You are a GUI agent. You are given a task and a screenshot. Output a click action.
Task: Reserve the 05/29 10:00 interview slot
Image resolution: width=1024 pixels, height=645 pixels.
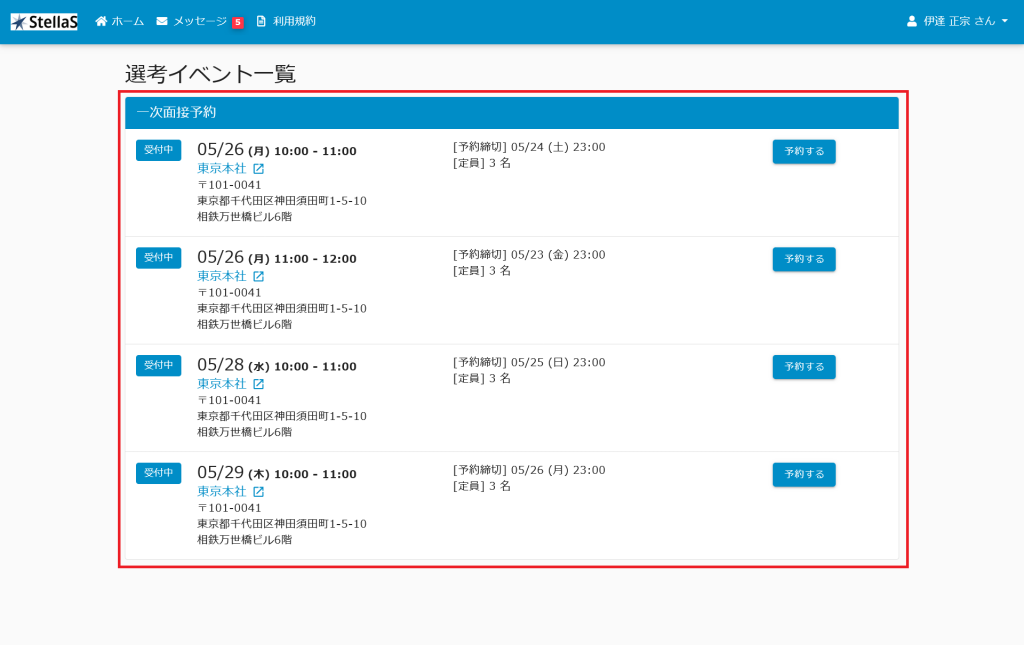803,475
